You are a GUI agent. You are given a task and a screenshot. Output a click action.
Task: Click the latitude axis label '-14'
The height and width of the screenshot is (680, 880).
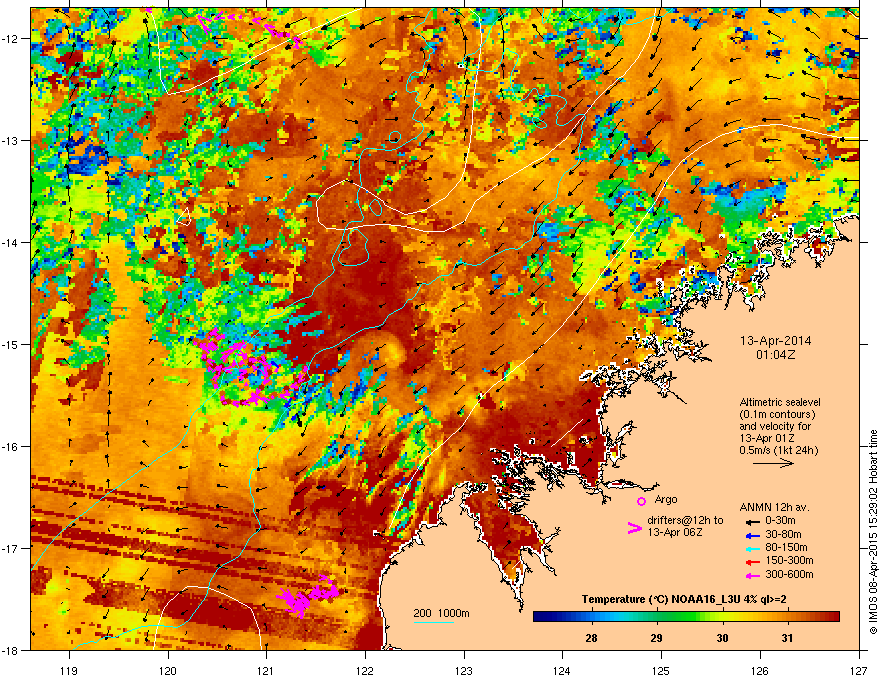(10, 242)
